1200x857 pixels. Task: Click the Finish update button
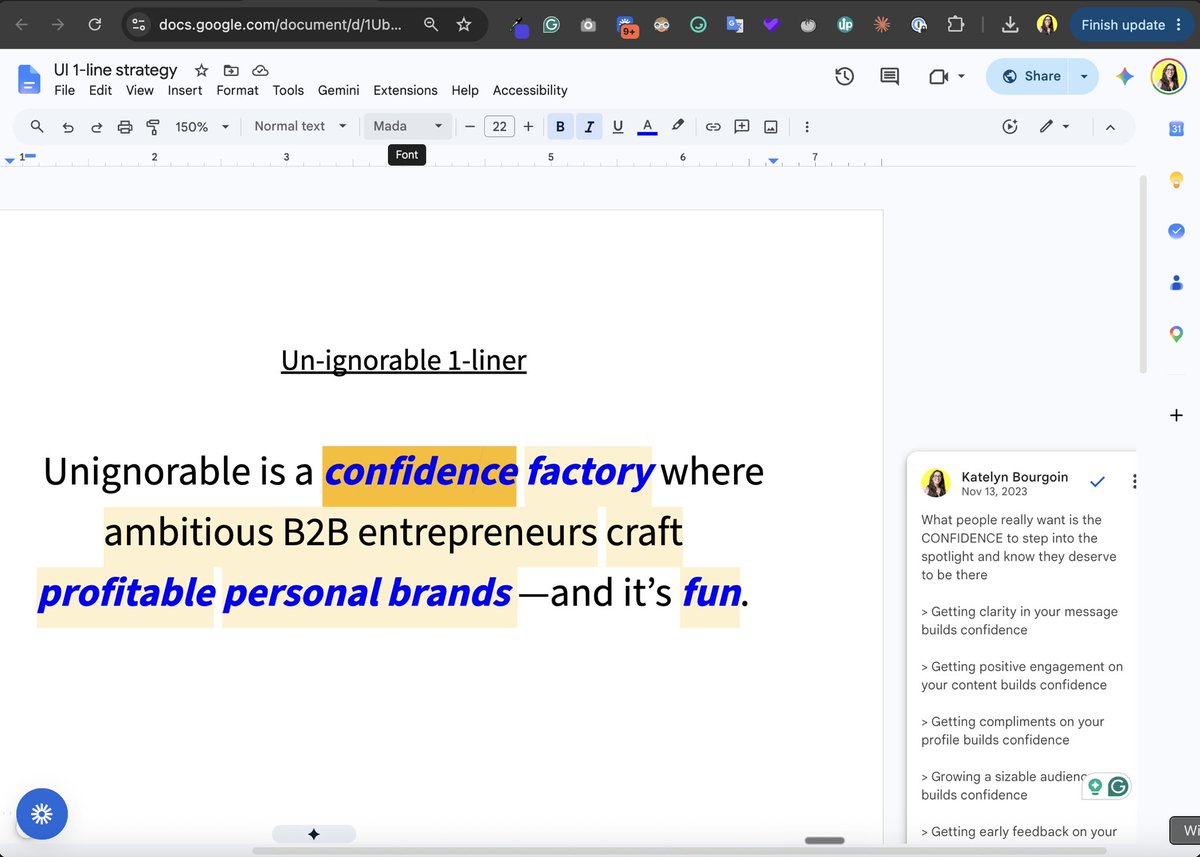(1131, 24)
